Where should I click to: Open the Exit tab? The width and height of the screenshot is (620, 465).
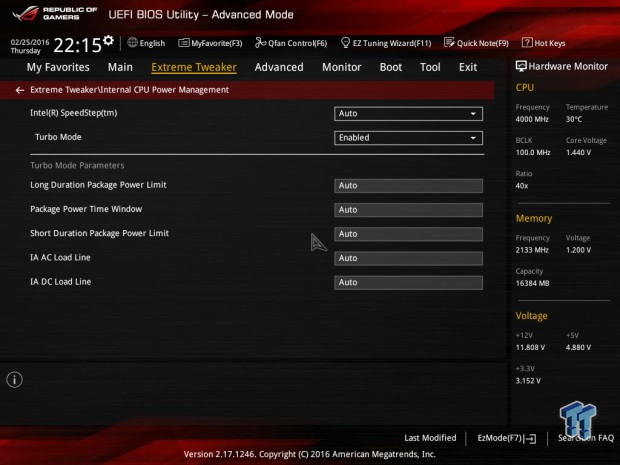point(468,67)
